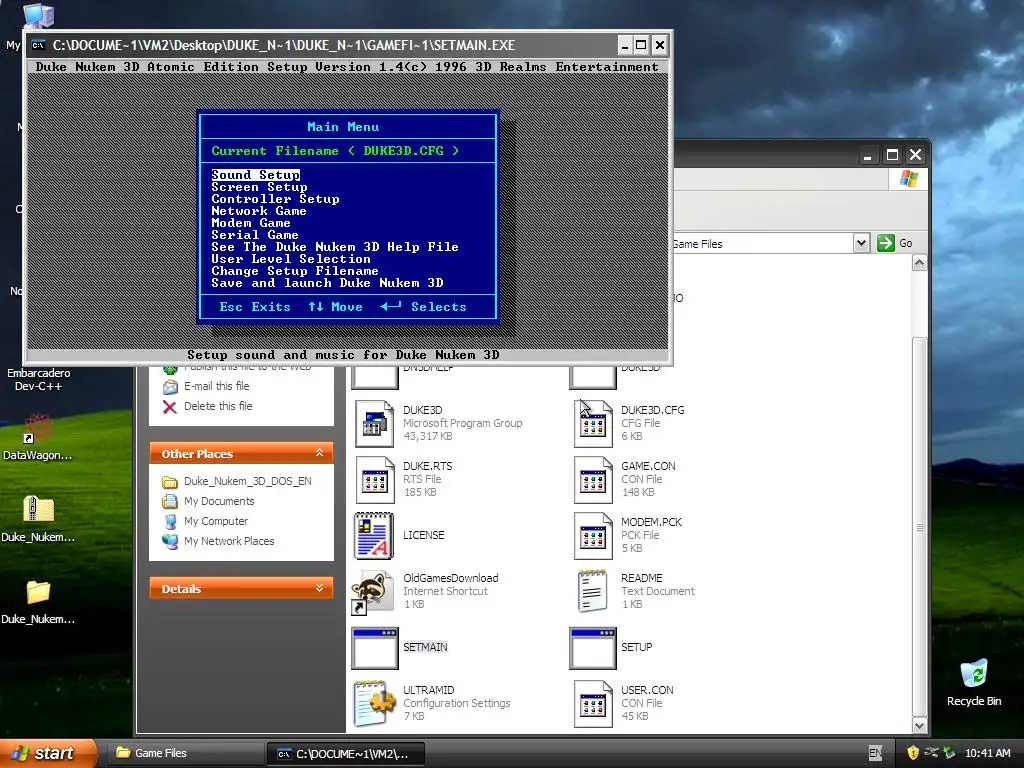The image size is (1024, 768).
Task: Select the DUKE3D.CFG file icon
Action: tap(593, 423)
